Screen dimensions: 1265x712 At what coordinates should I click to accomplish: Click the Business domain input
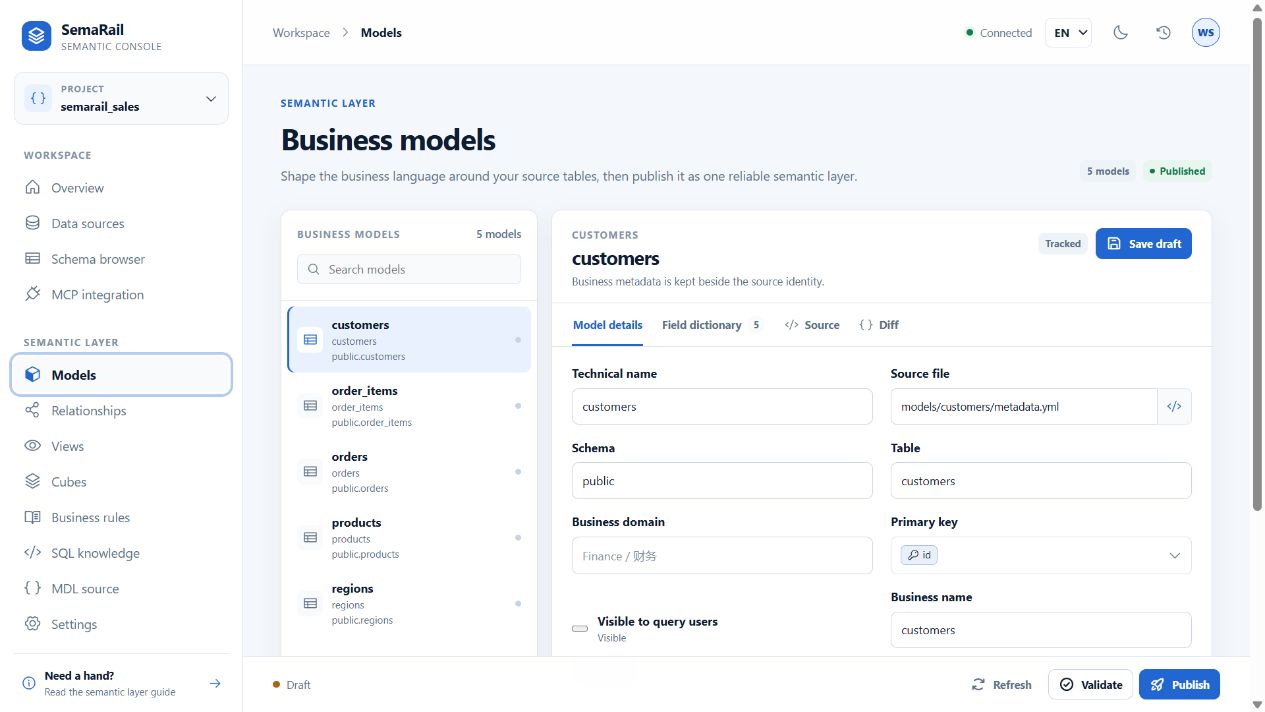(x=722, y=555)
